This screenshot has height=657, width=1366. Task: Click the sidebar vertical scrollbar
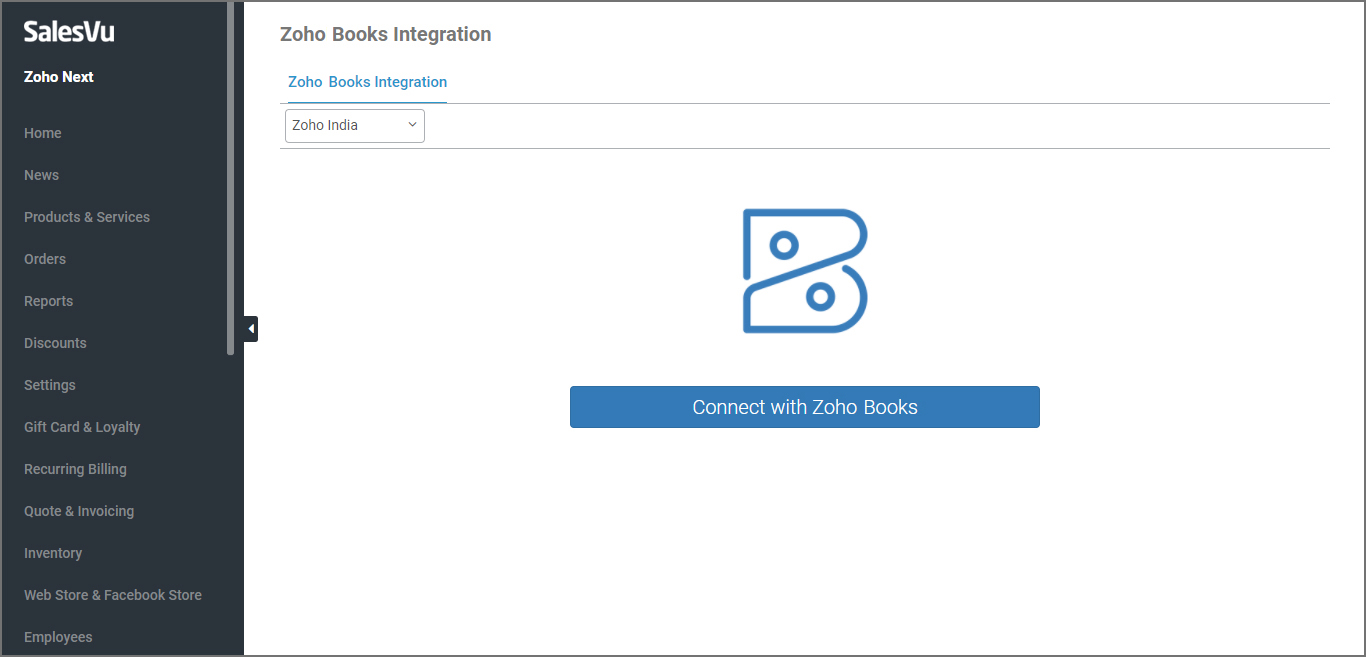tap(231, 180)
